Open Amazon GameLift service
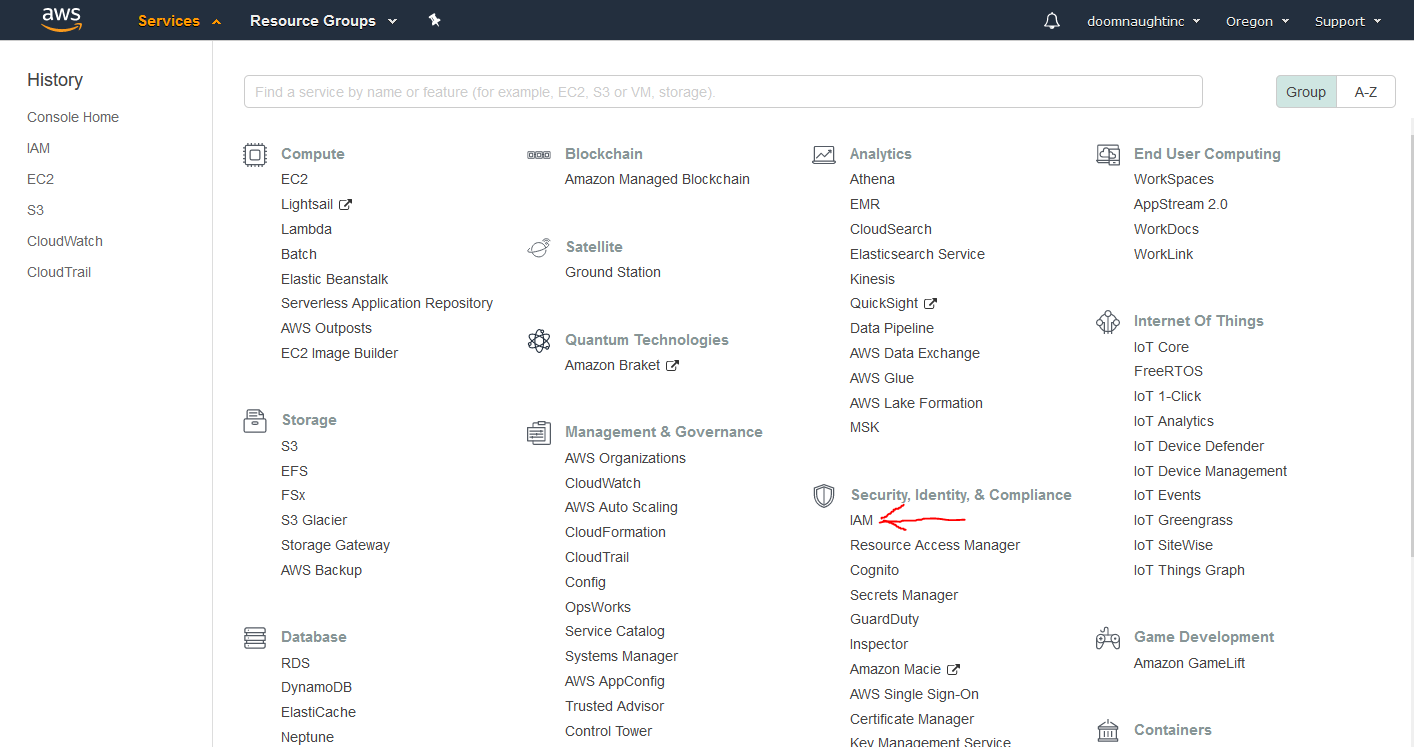This screenshot has width=1414, height=747. pyautogui.click(x=1189, y=663)
